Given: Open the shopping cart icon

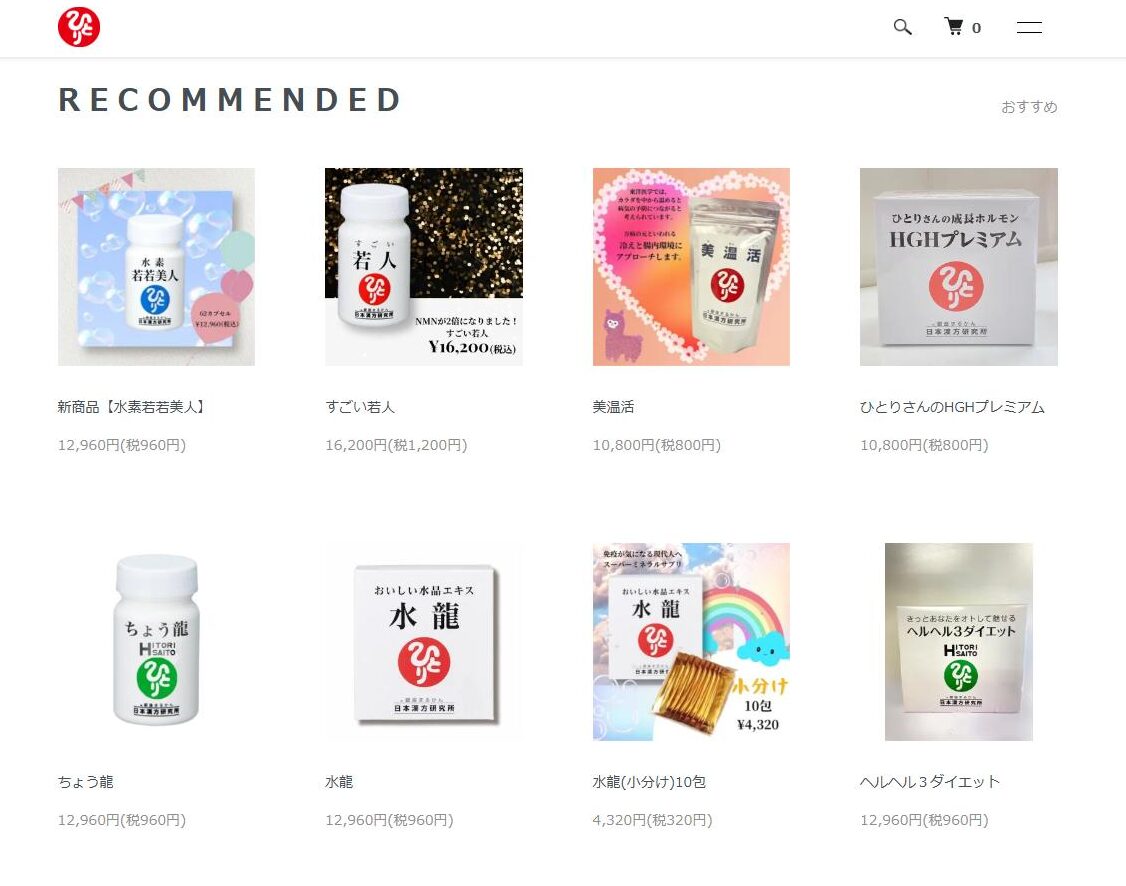Looking at the screenshot, I should (954, 27).
